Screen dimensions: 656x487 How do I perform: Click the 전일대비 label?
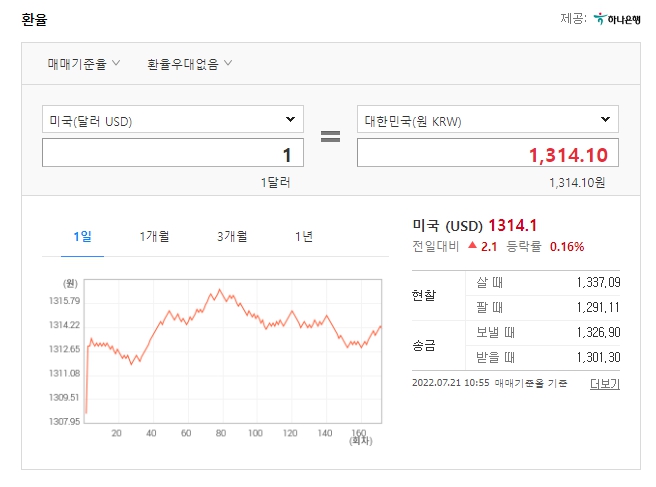coord(436,246)
